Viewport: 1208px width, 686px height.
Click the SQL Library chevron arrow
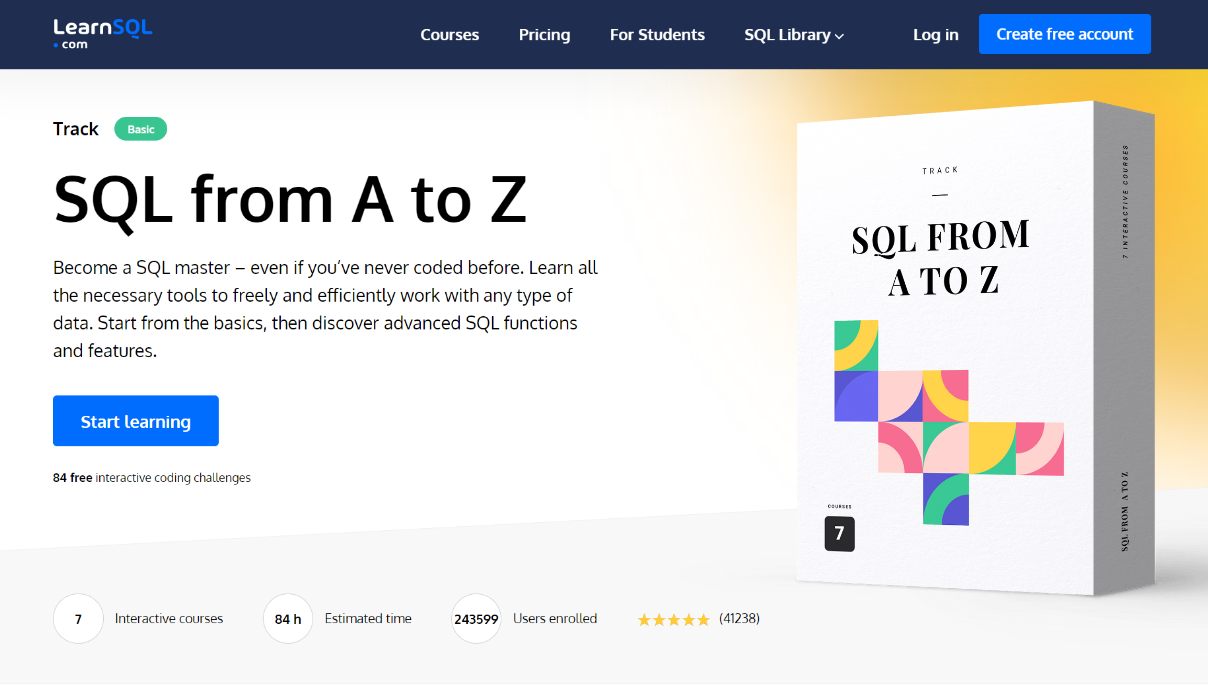coord(840,36)
